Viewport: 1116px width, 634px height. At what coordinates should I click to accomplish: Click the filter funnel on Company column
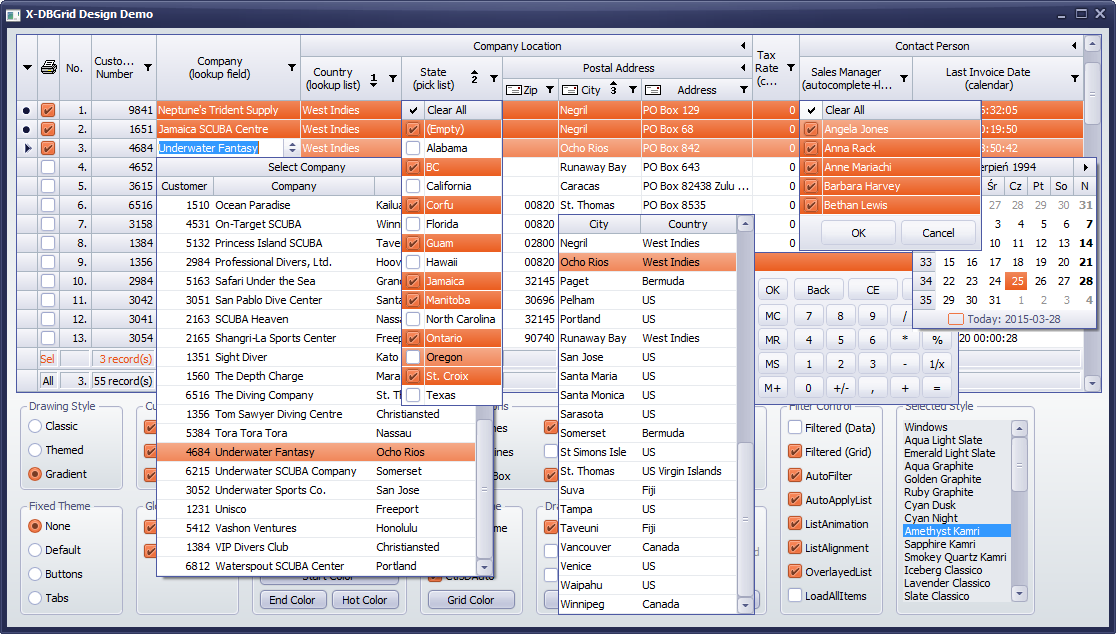pyautogui.click(x=292, y=67)
